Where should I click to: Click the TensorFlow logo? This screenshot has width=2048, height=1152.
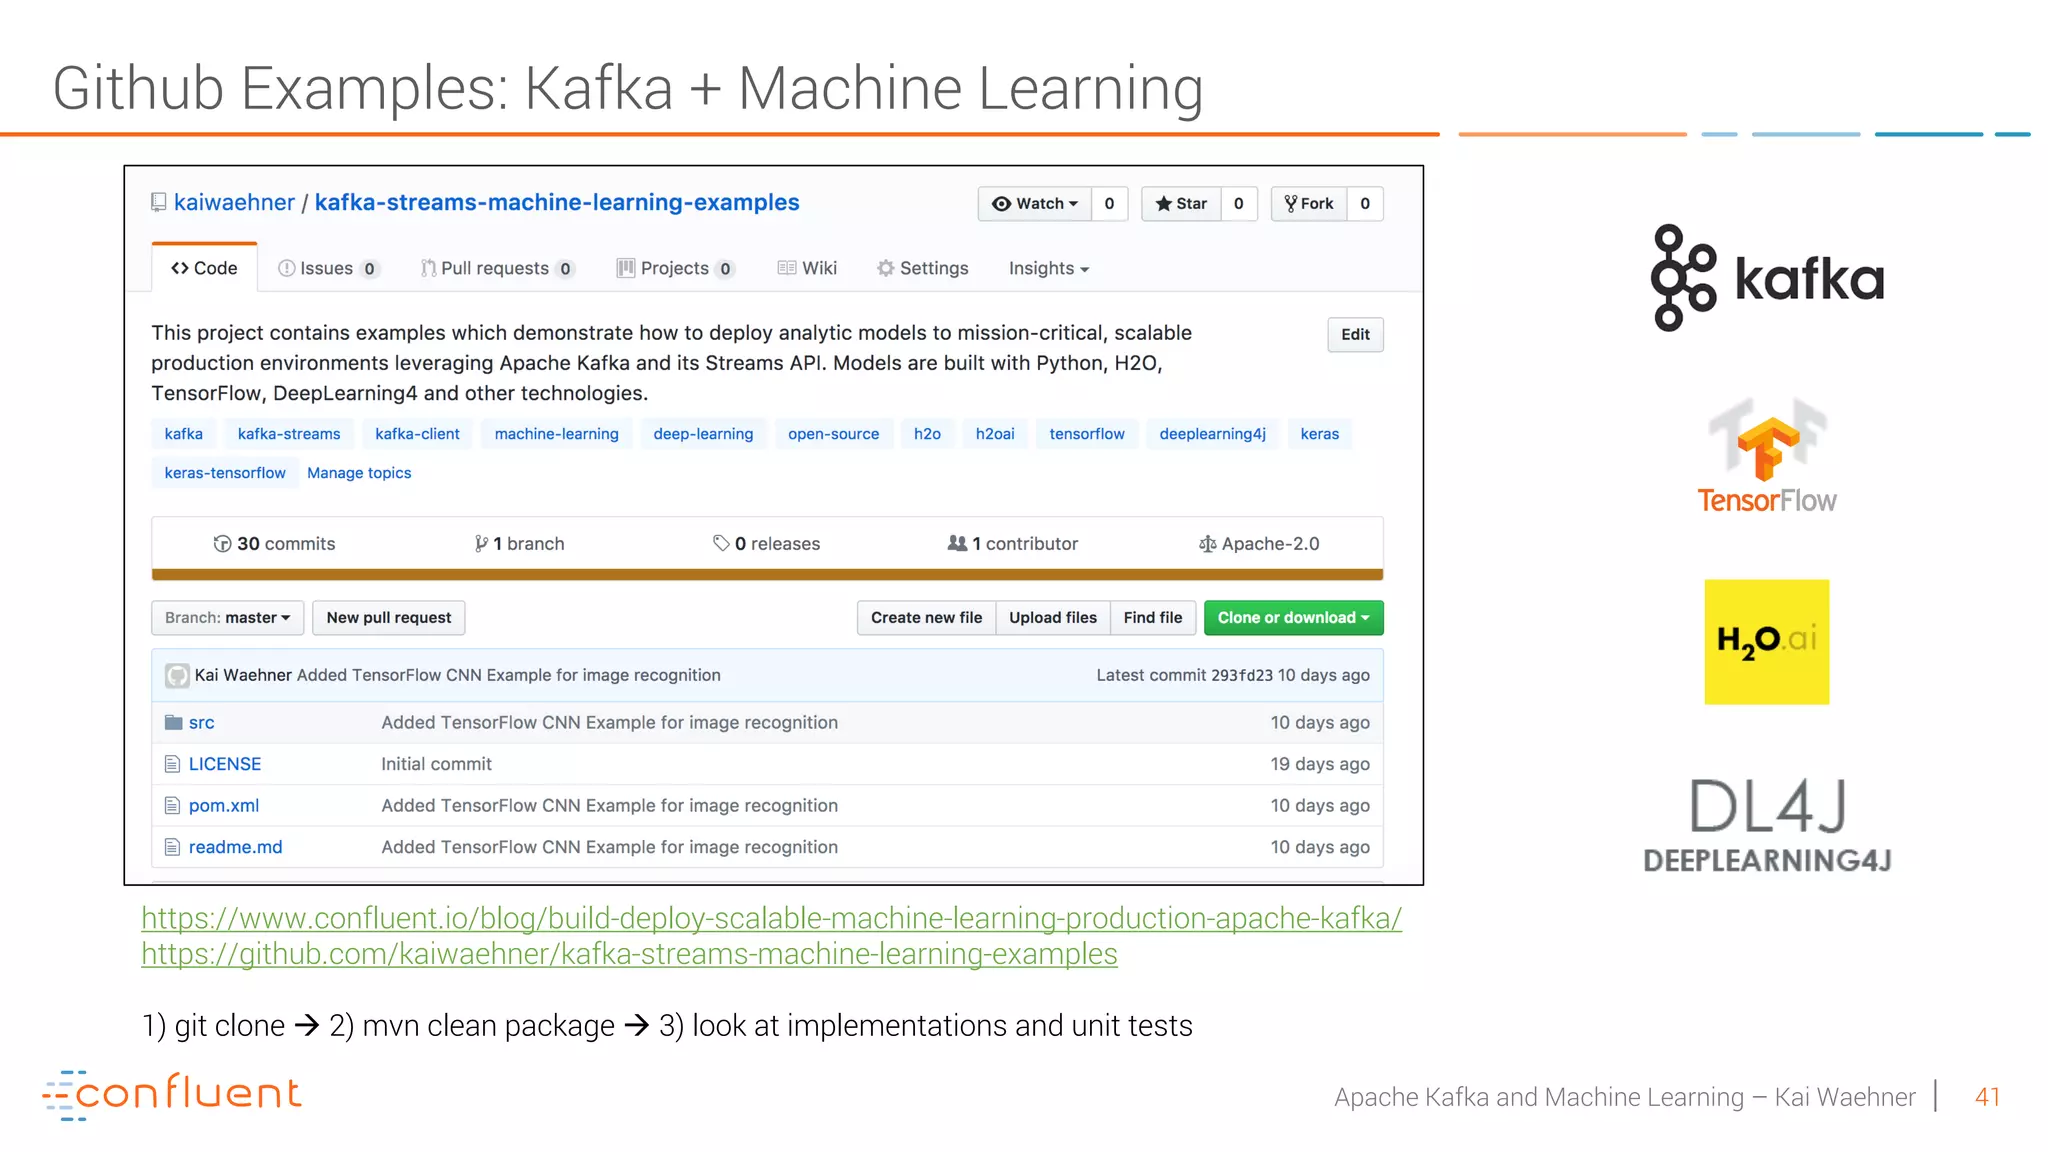pos(1767,455)
